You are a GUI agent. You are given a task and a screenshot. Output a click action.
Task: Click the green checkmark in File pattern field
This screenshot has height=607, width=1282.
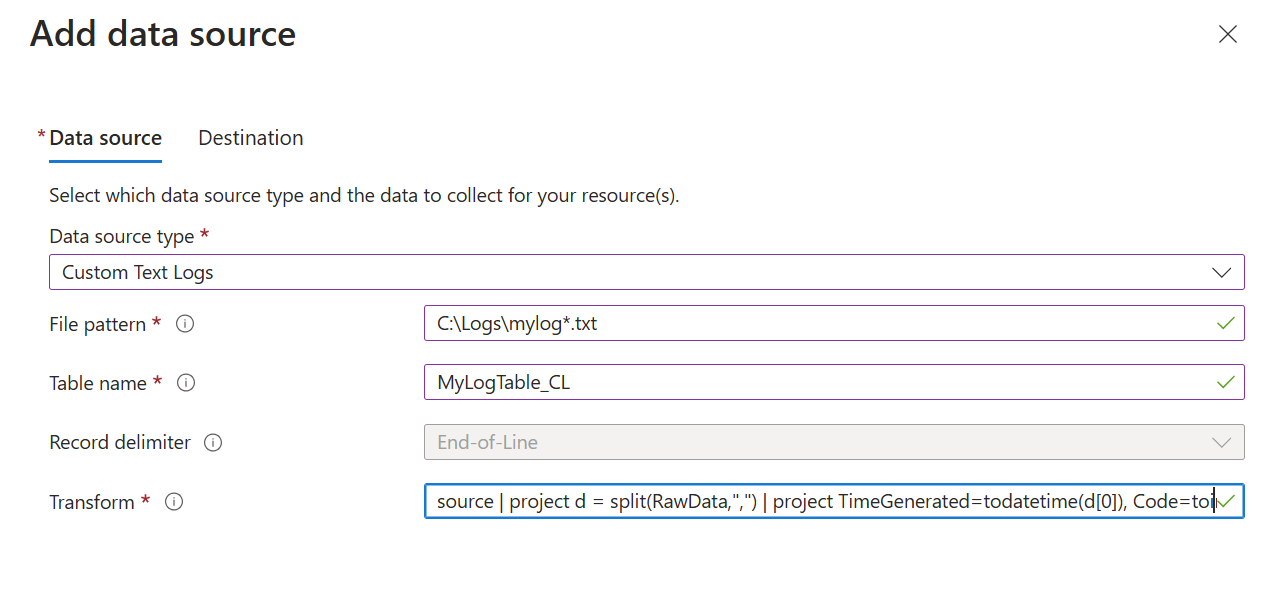[1225, 324]
